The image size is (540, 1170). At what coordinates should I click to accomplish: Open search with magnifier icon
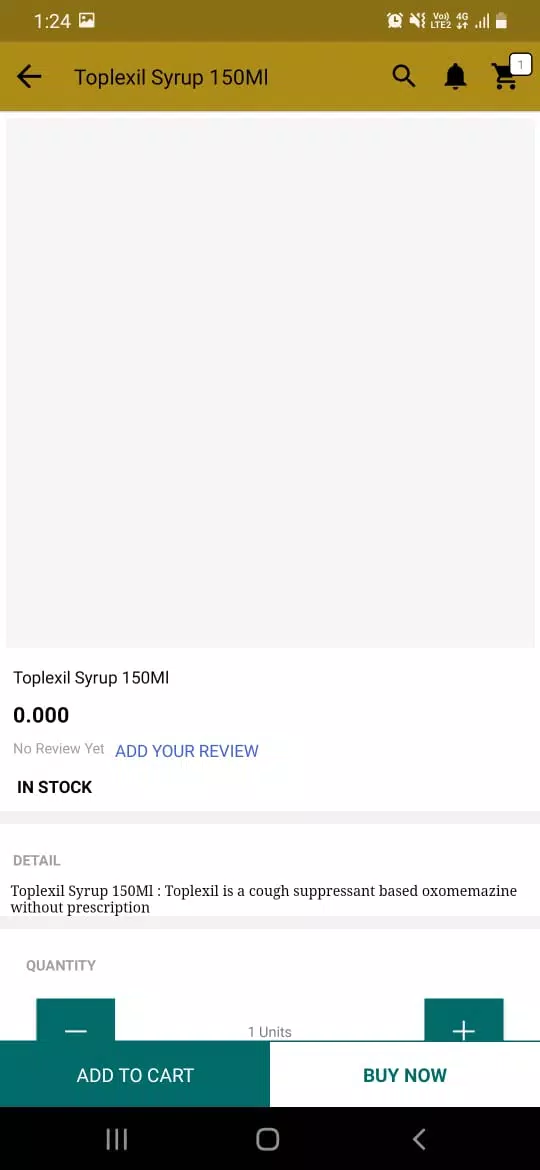[x=404, y=76]
